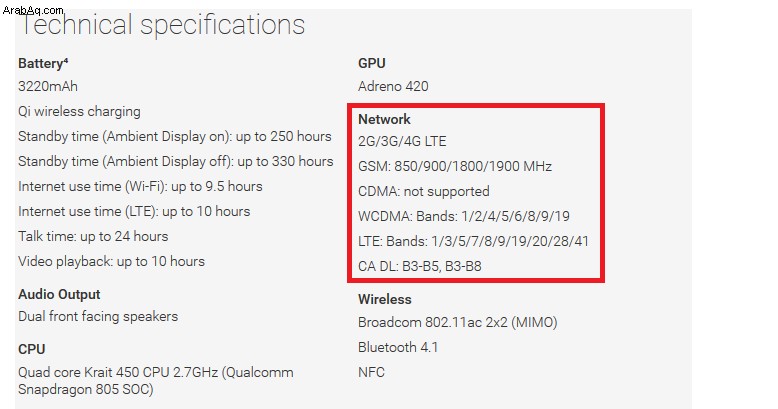Click the Audio Output heading
This screenshot has height=409, width=778.
click(59, 294)
